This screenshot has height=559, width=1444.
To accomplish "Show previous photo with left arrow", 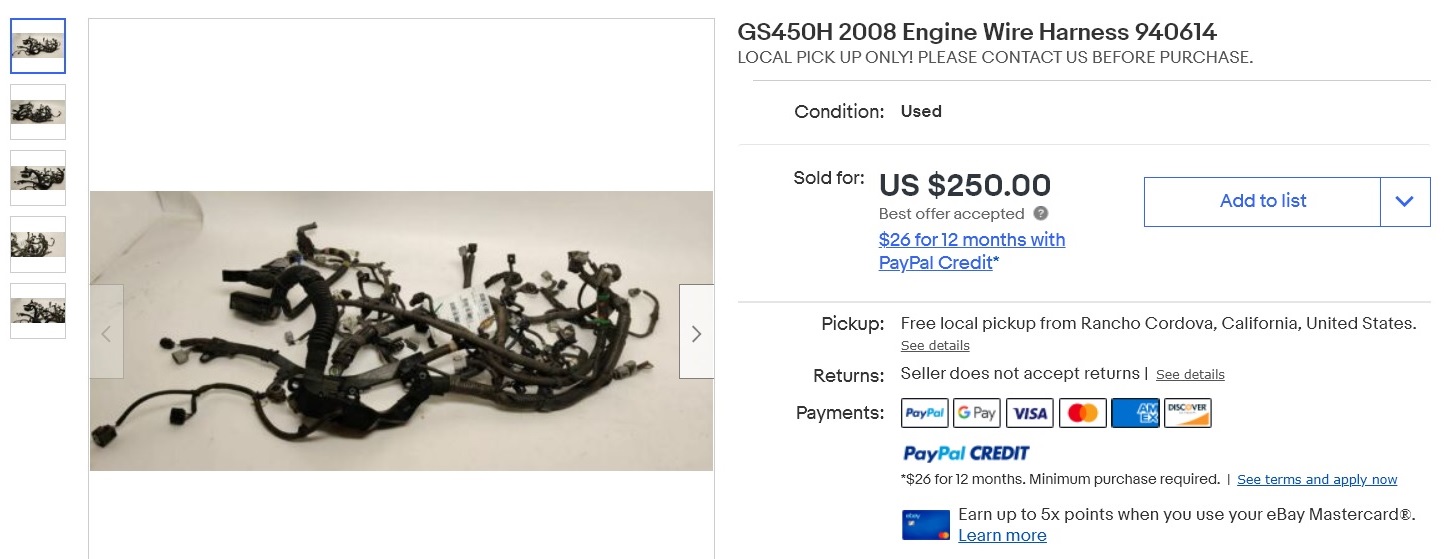I will pos(107,332).
